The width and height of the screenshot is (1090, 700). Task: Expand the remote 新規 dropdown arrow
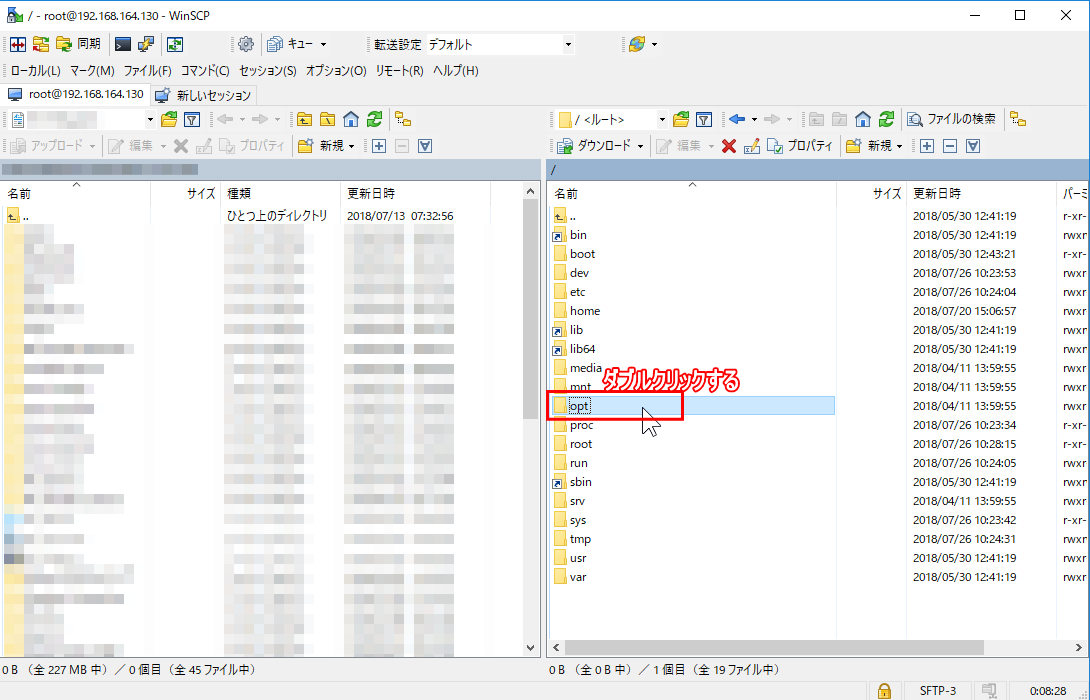(x=900, y=146)
